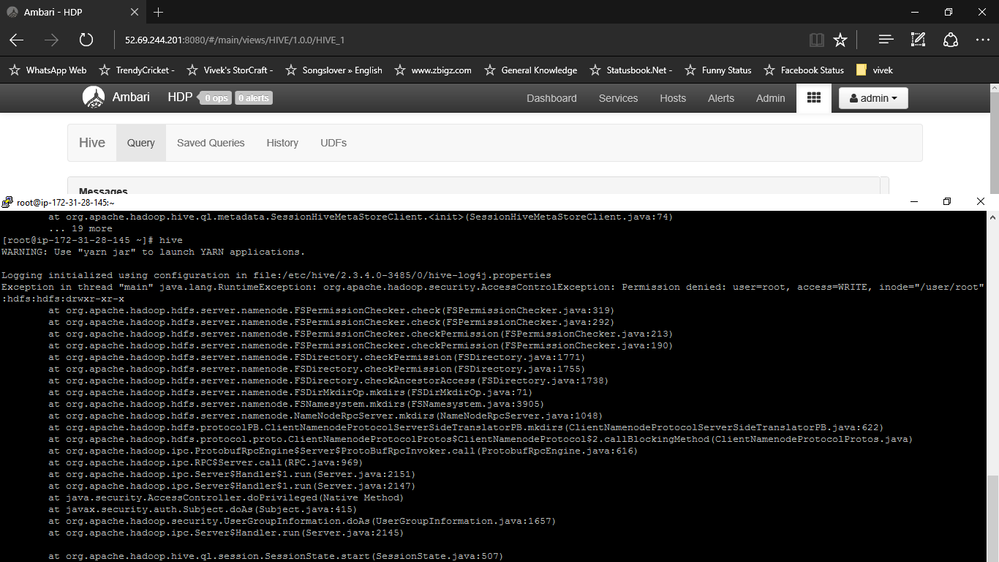This screenshot has width=999, height=562.
Task: Open Facebook Status bookmark
Action: click(804, 70)
